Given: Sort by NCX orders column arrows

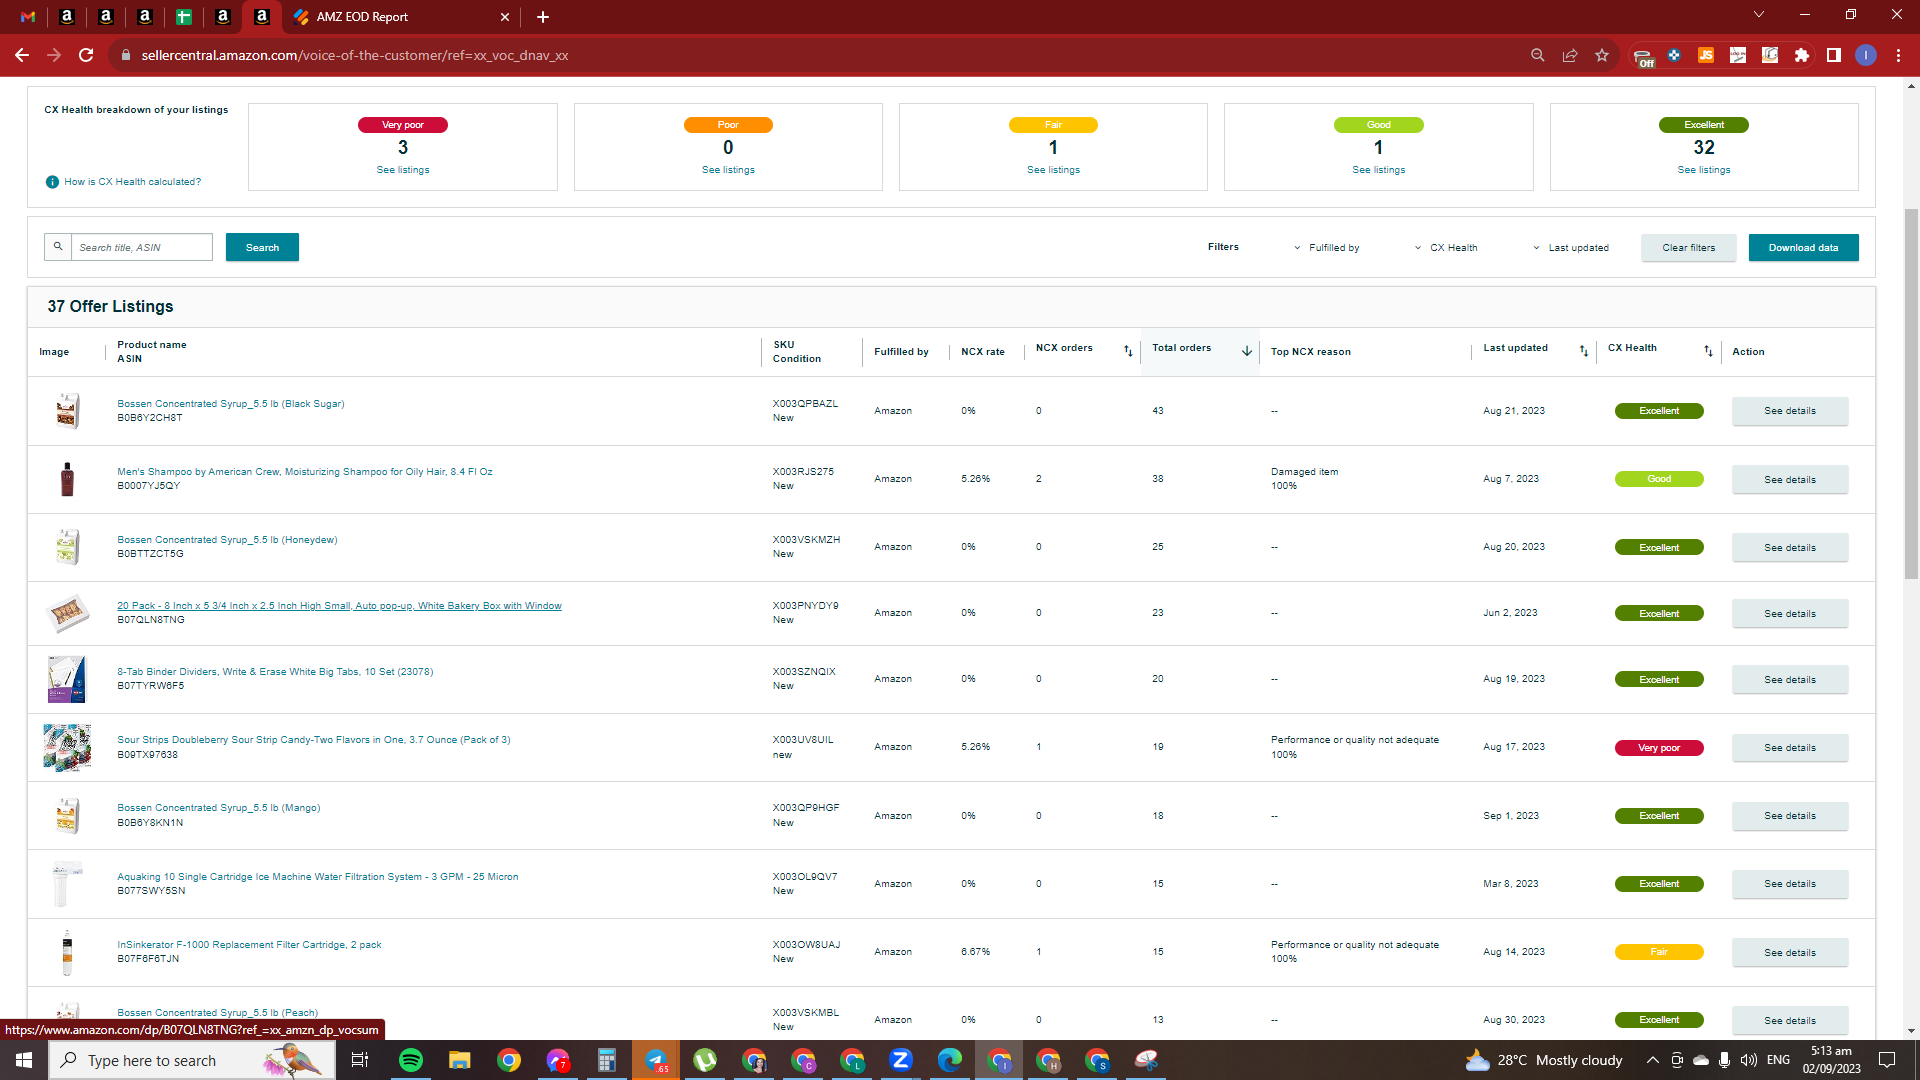Looking at the screenshot, I should 1128,351.
